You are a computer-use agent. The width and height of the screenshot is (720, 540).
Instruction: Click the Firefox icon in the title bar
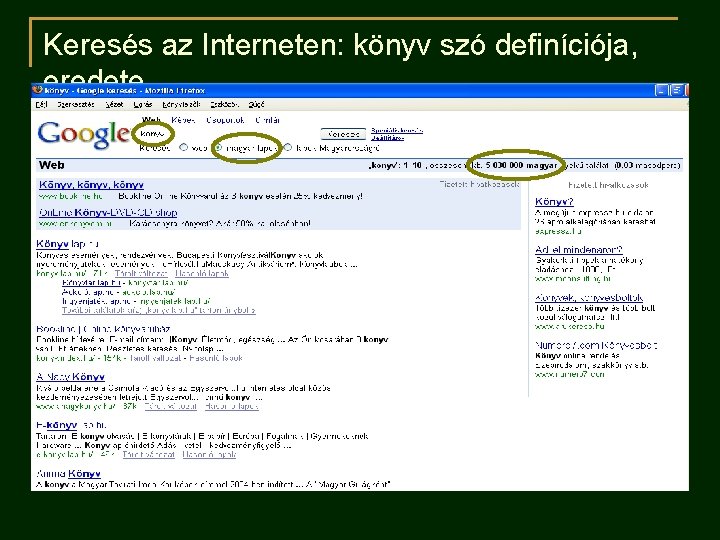pyautogui.click(x=38, y=90)
